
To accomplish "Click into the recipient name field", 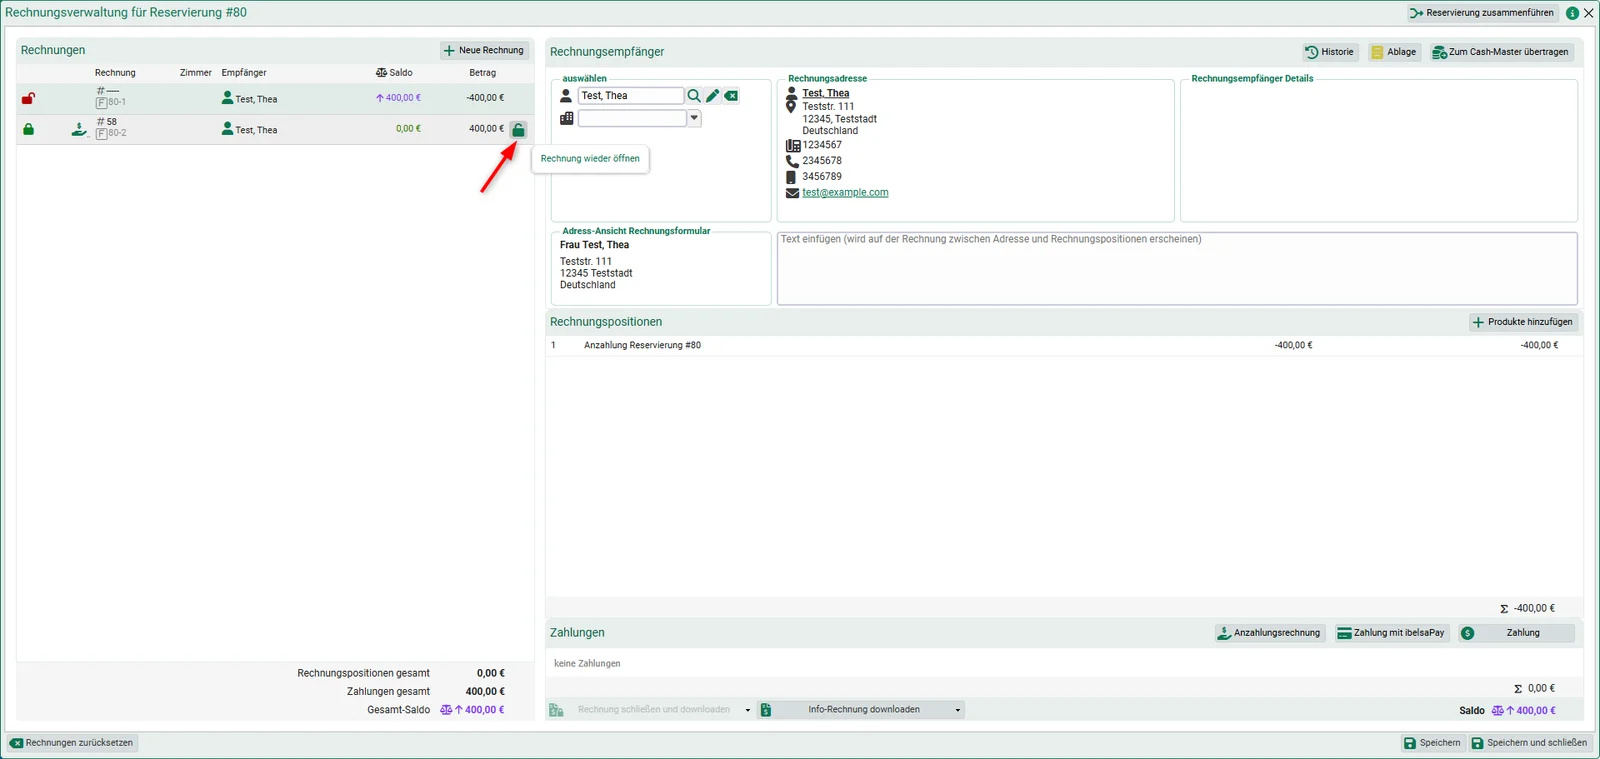I will pos(630,96).
